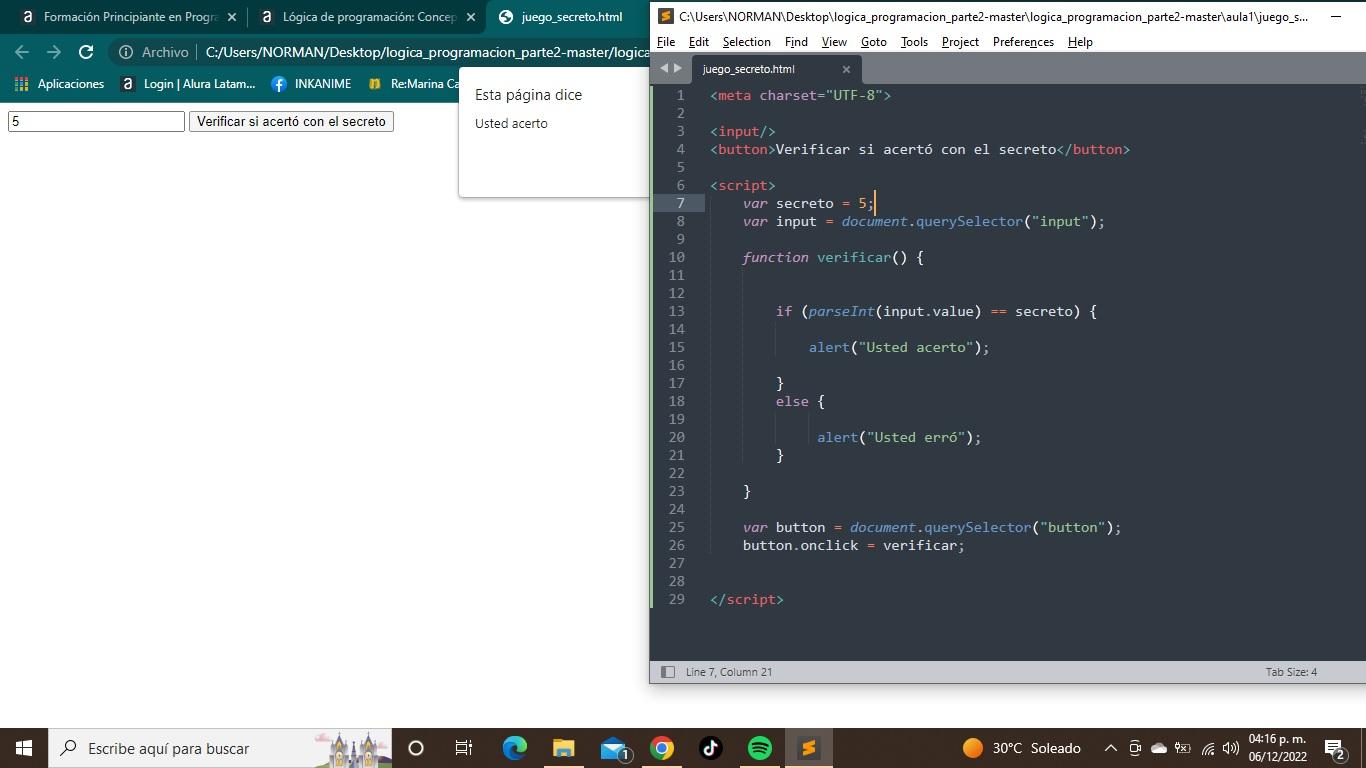This screenshot has height=768, width=1366.
Task: Click the next tab arrow in Sublime
Action: tap(678, 69)
